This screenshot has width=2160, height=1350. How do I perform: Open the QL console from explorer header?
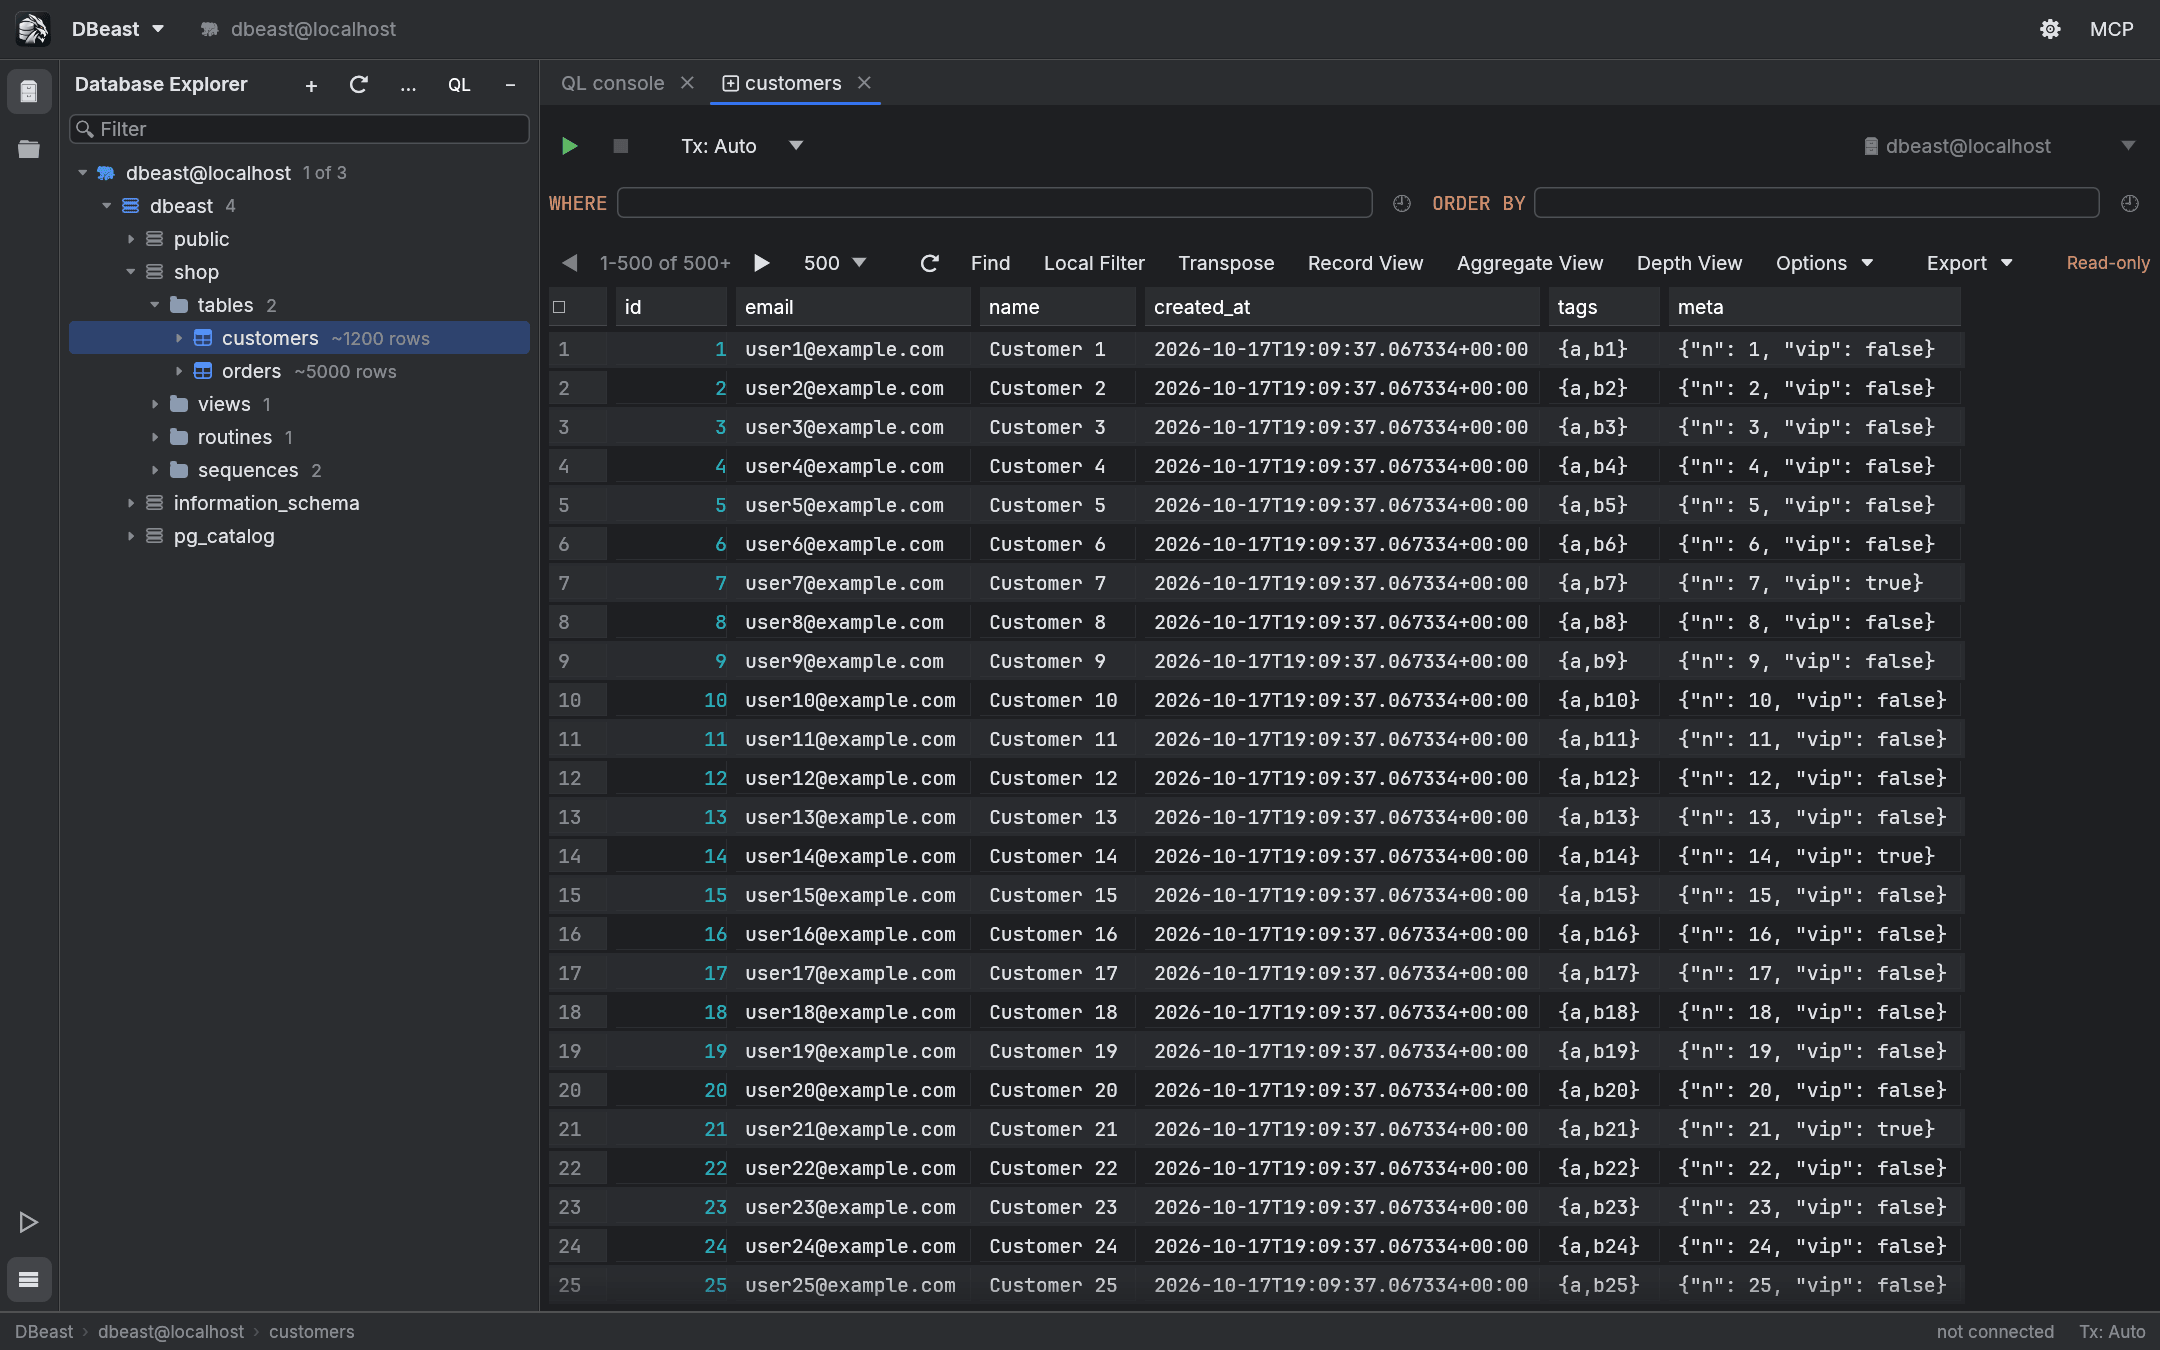click(459, 85)
